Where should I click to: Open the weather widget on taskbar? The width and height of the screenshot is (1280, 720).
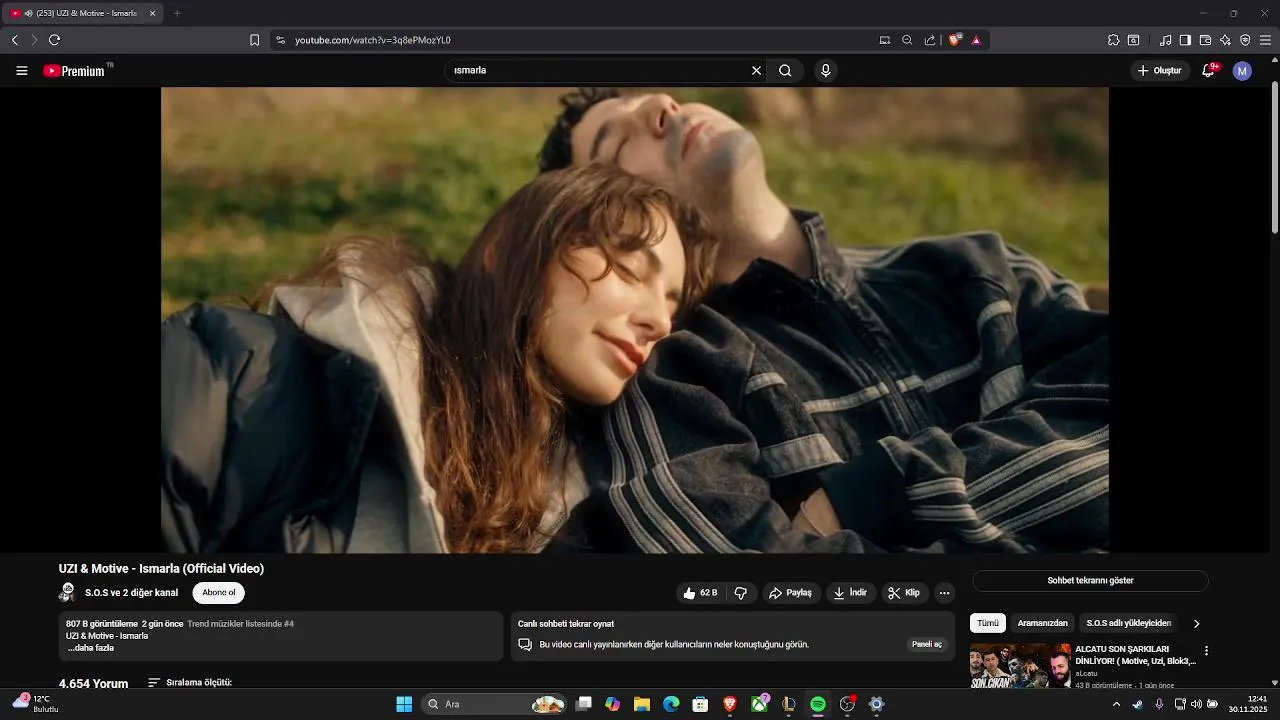point(37,704)
